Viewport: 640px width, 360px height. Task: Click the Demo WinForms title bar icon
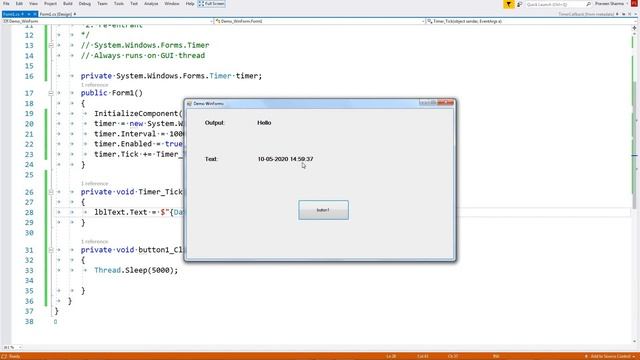click(x=189, y=104)
